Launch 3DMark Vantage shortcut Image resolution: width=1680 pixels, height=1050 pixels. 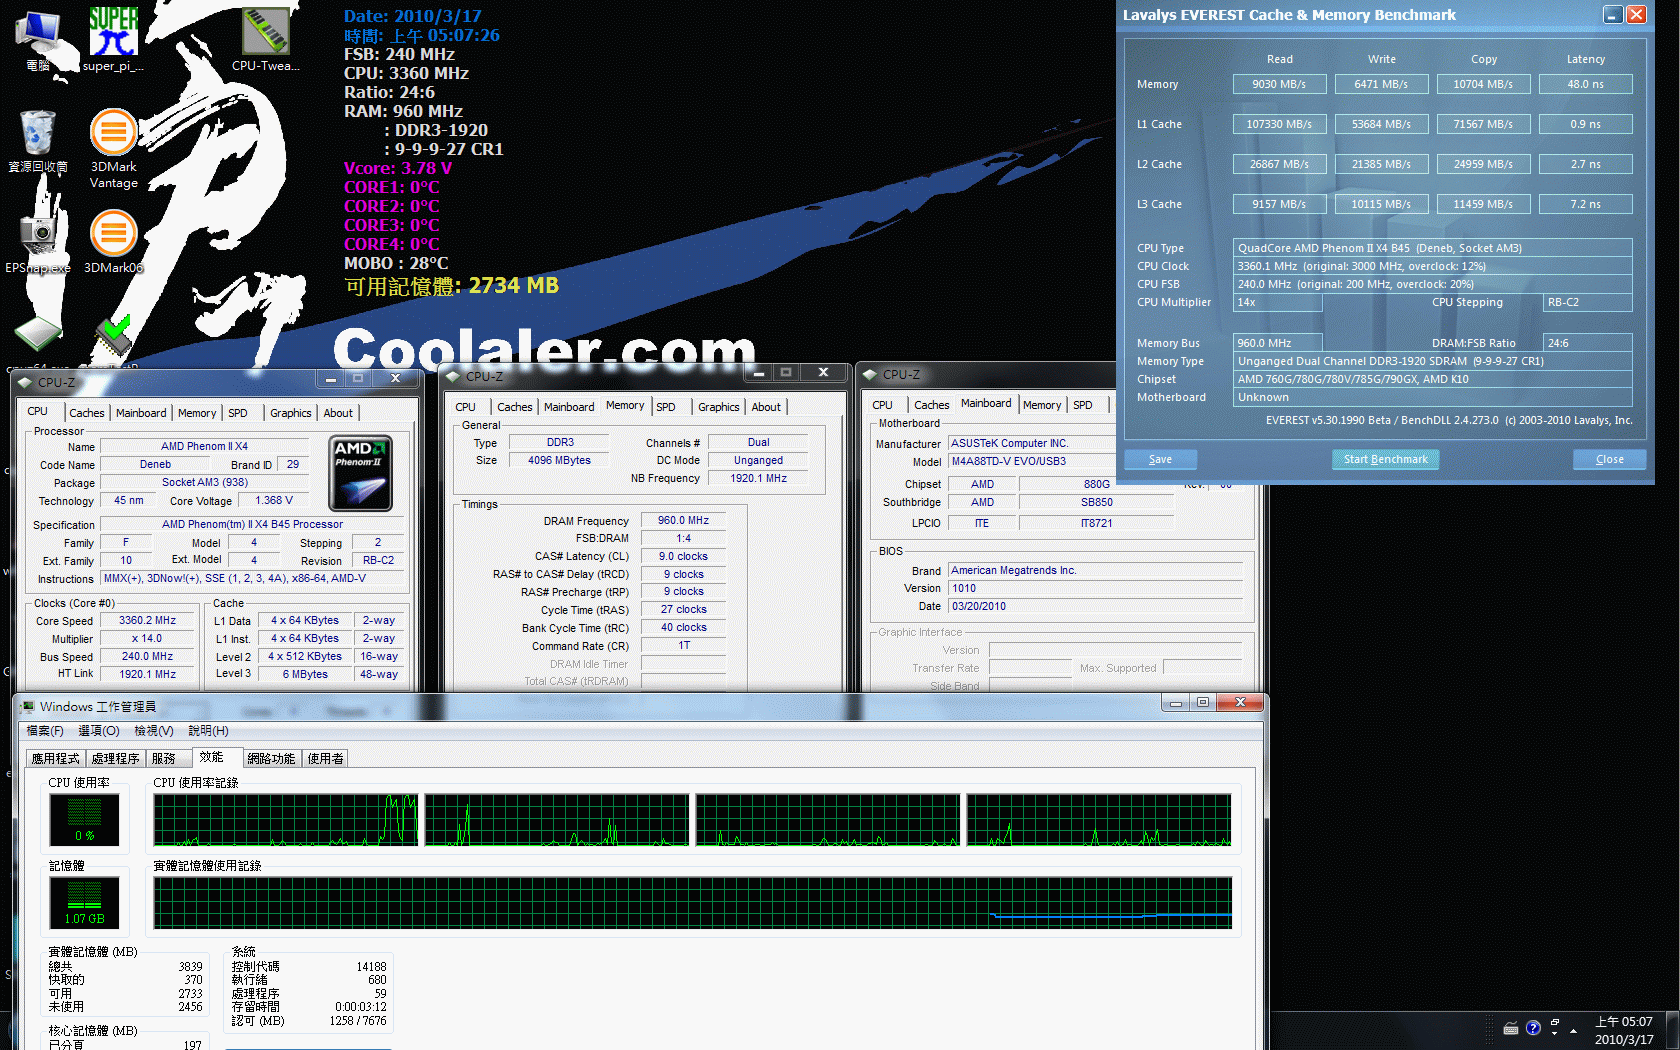pos(113,148)
